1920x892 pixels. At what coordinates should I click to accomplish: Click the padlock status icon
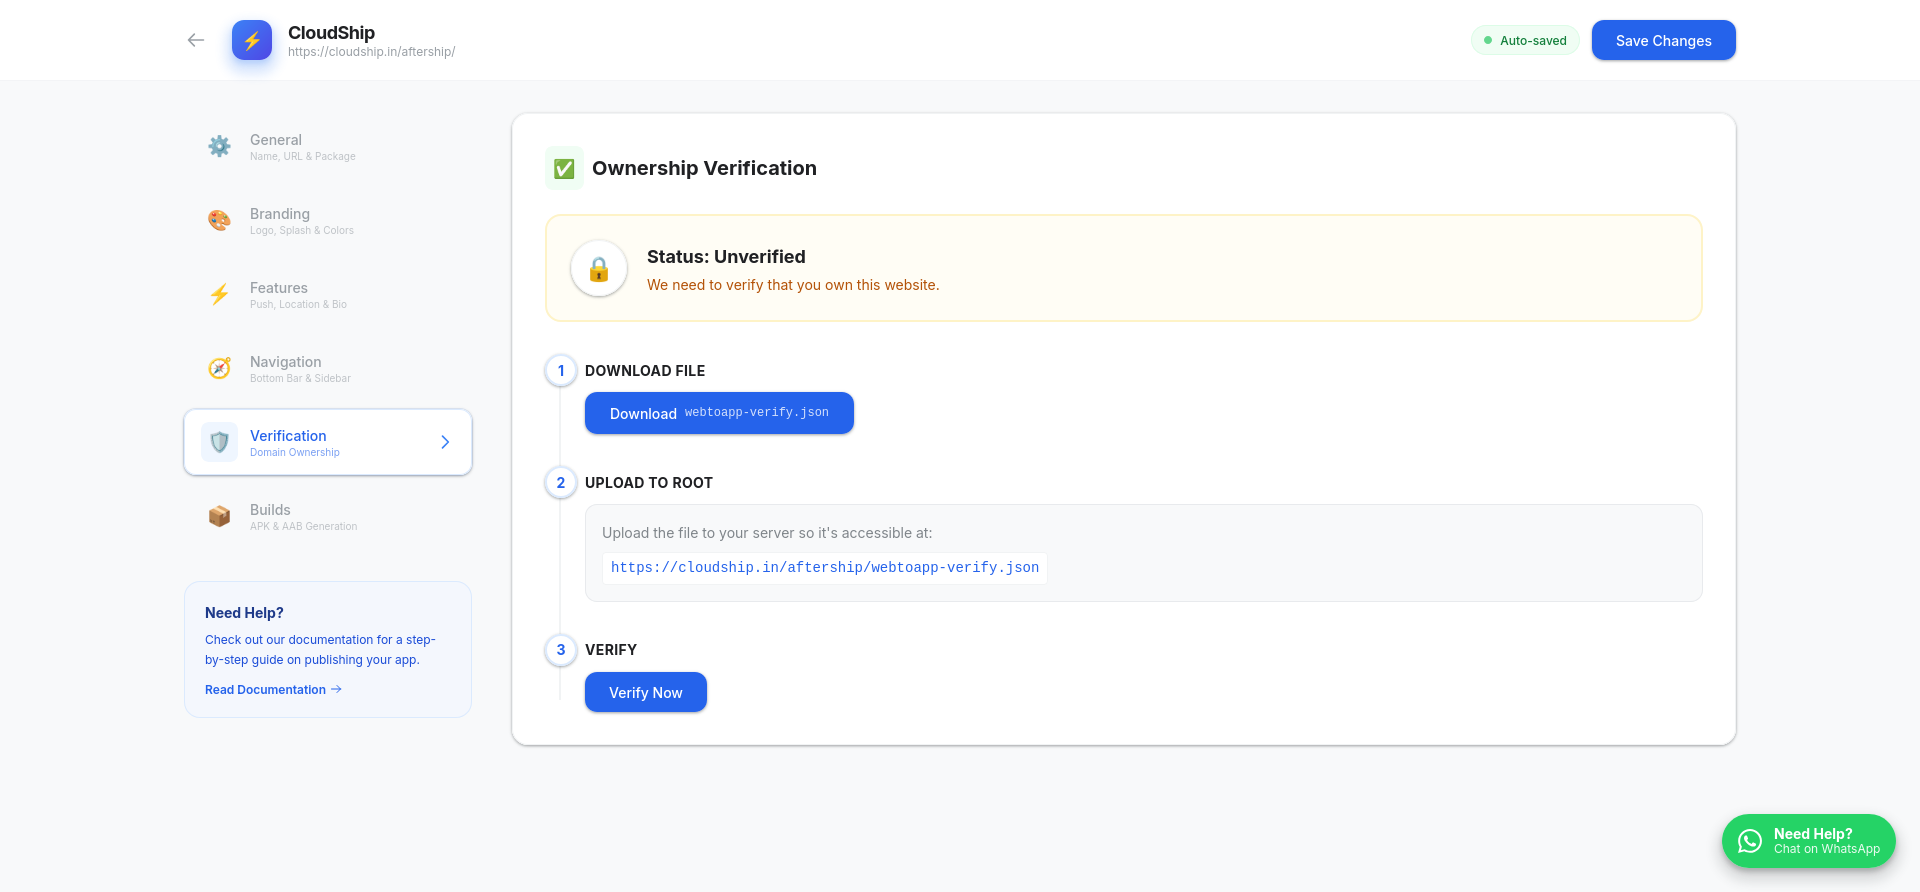tap(599, 269)
